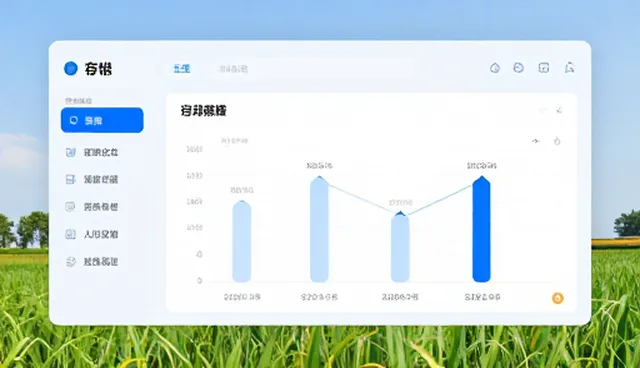
Task: Open notifications with the bell icon
Action: [x=569, y=68]
